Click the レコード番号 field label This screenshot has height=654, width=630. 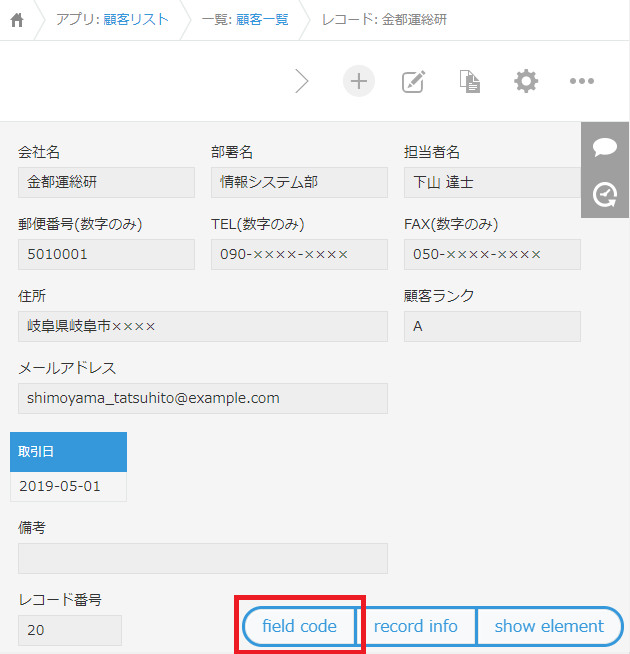(x=60, y=600)
